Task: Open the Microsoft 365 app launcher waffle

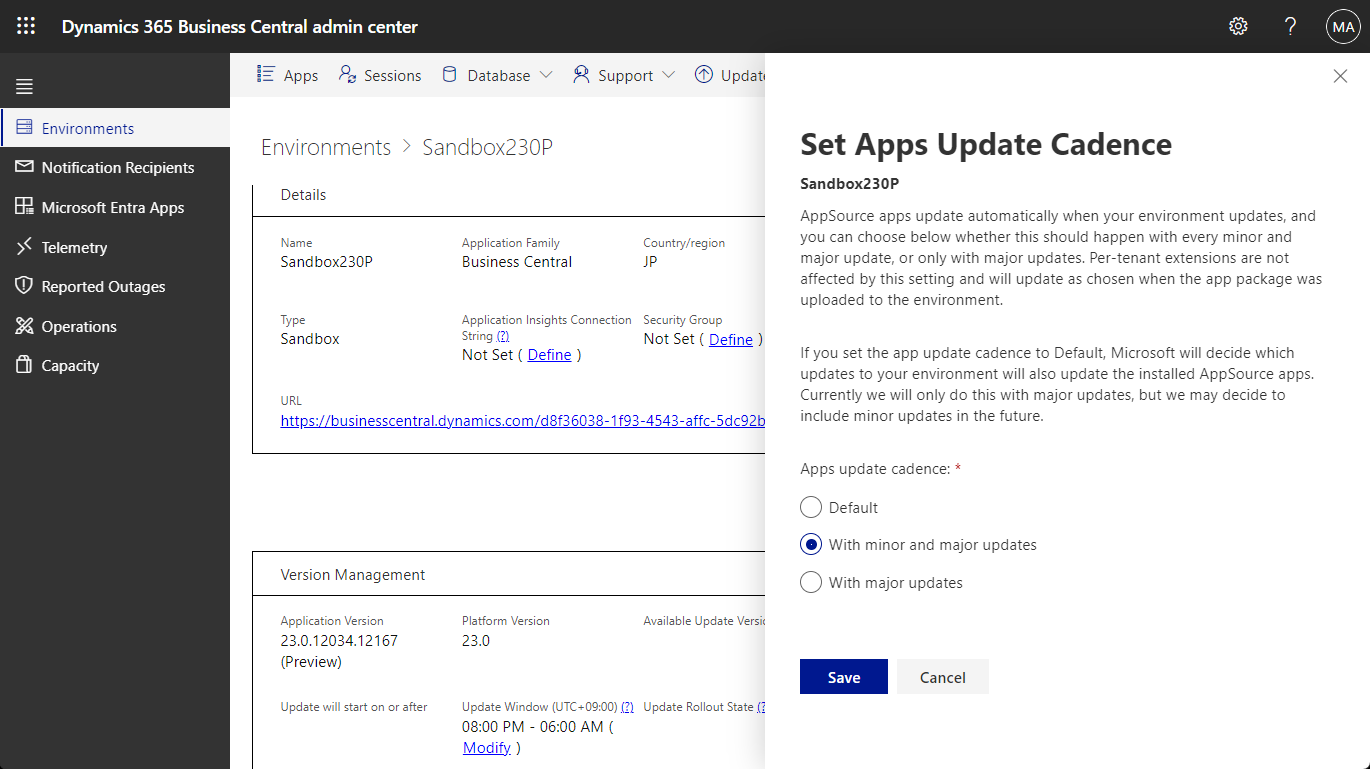Action: [x=25, y=26]
